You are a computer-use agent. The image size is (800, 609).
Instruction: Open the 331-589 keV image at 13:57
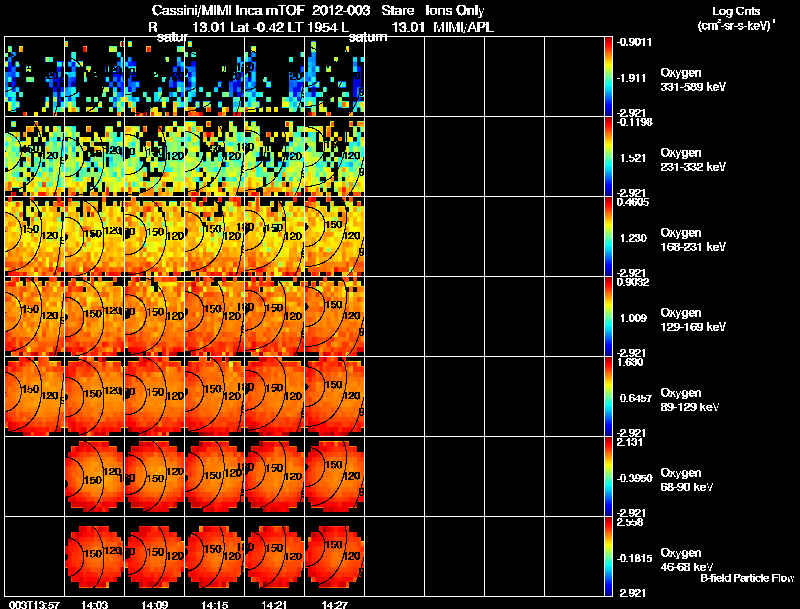coord(35,76)
